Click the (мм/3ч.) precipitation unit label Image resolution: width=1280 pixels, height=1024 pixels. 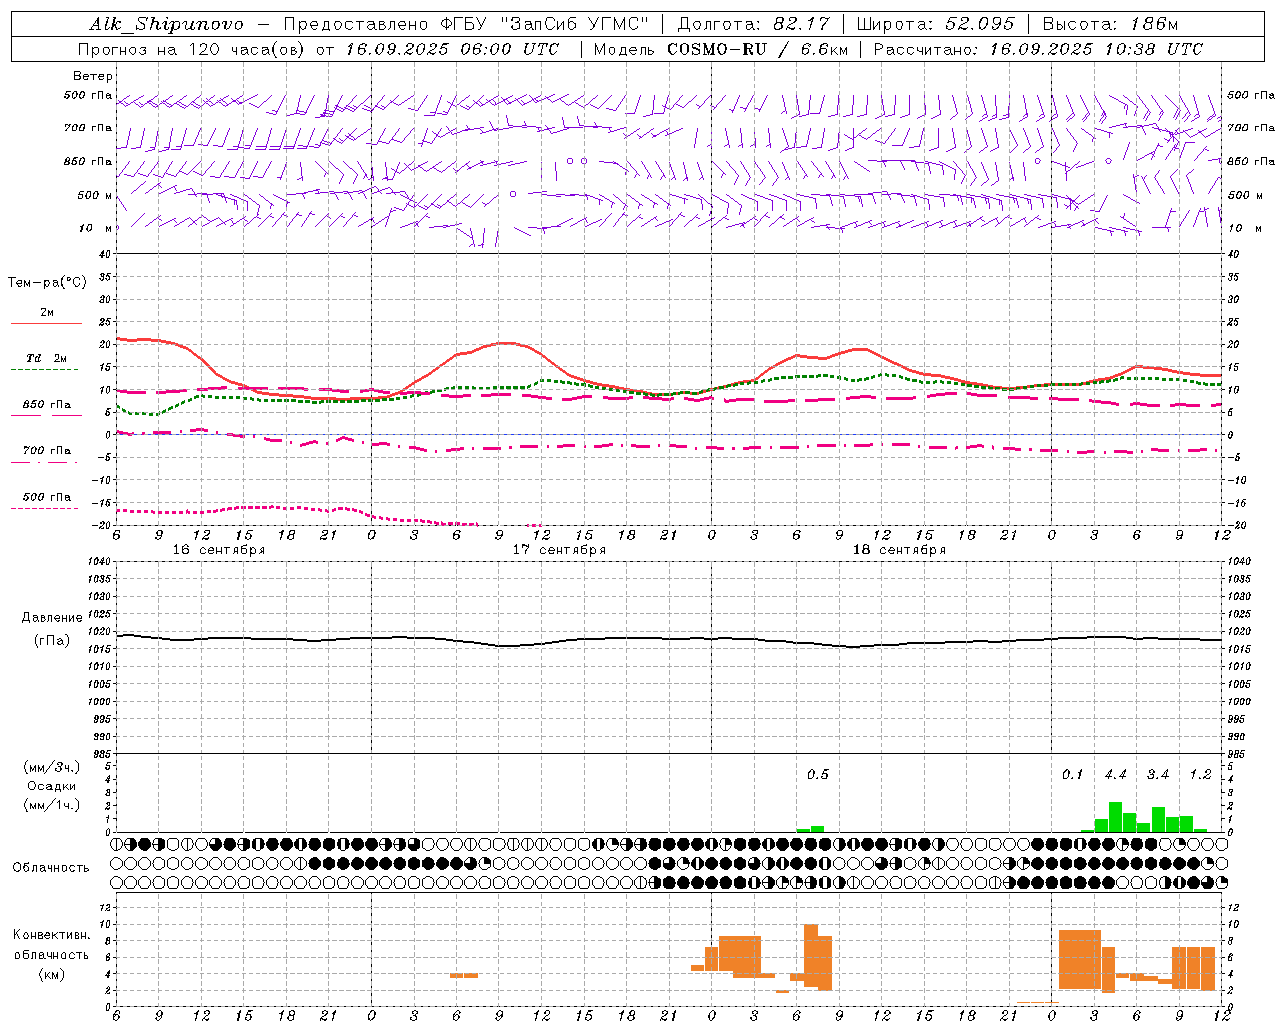click(x=52, y=767)
